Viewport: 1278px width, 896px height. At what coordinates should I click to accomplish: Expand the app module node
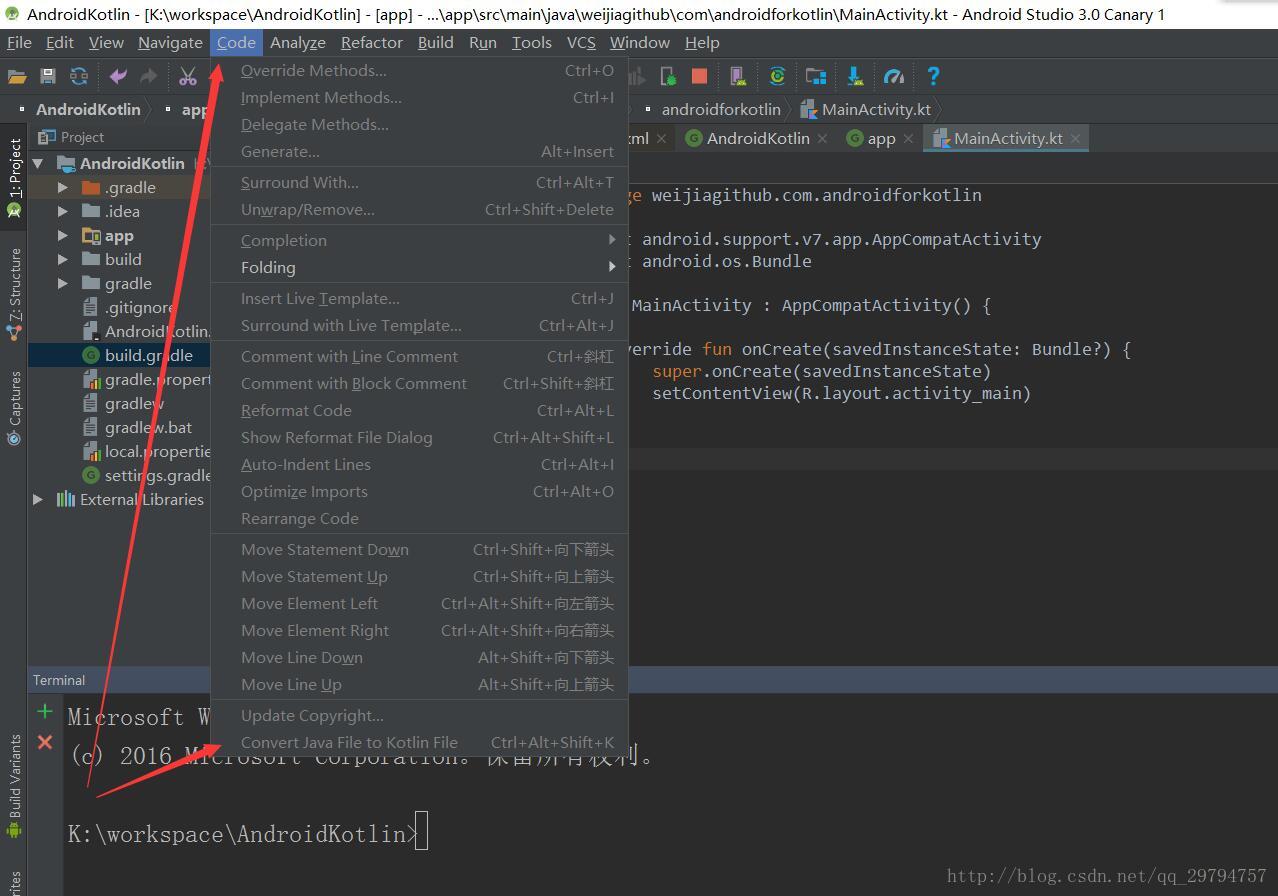click(x=62, y=235)
